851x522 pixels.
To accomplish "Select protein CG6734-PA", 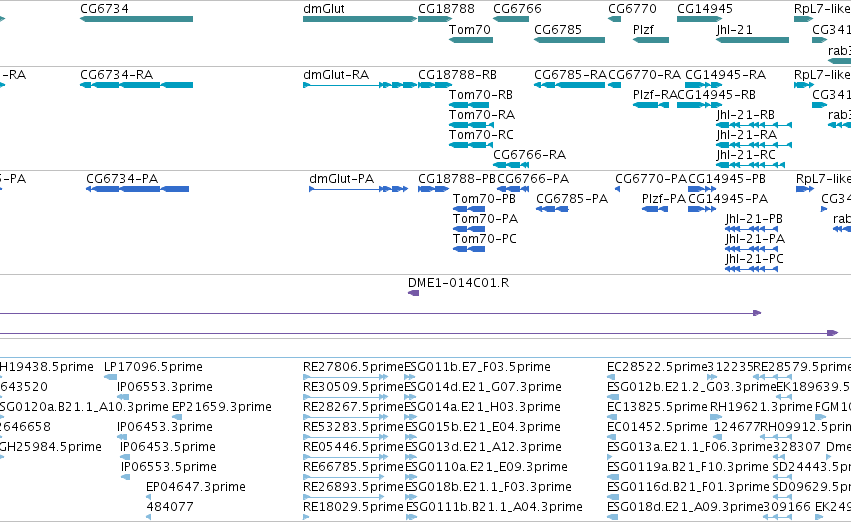I will [122, 179].
